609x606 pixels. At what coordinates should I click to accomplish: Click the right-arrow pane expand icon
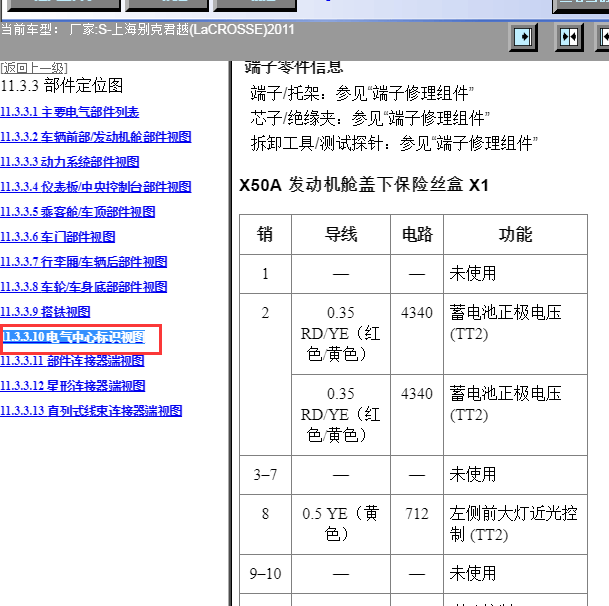(523, 37)
